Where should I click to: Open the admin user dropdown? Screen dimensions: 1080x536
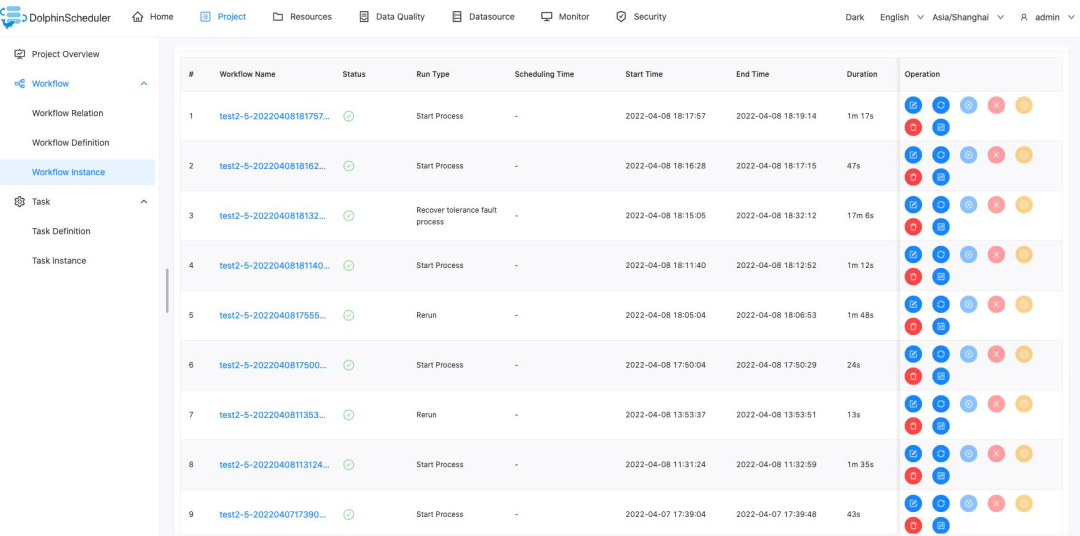[x=1045, y=17]
